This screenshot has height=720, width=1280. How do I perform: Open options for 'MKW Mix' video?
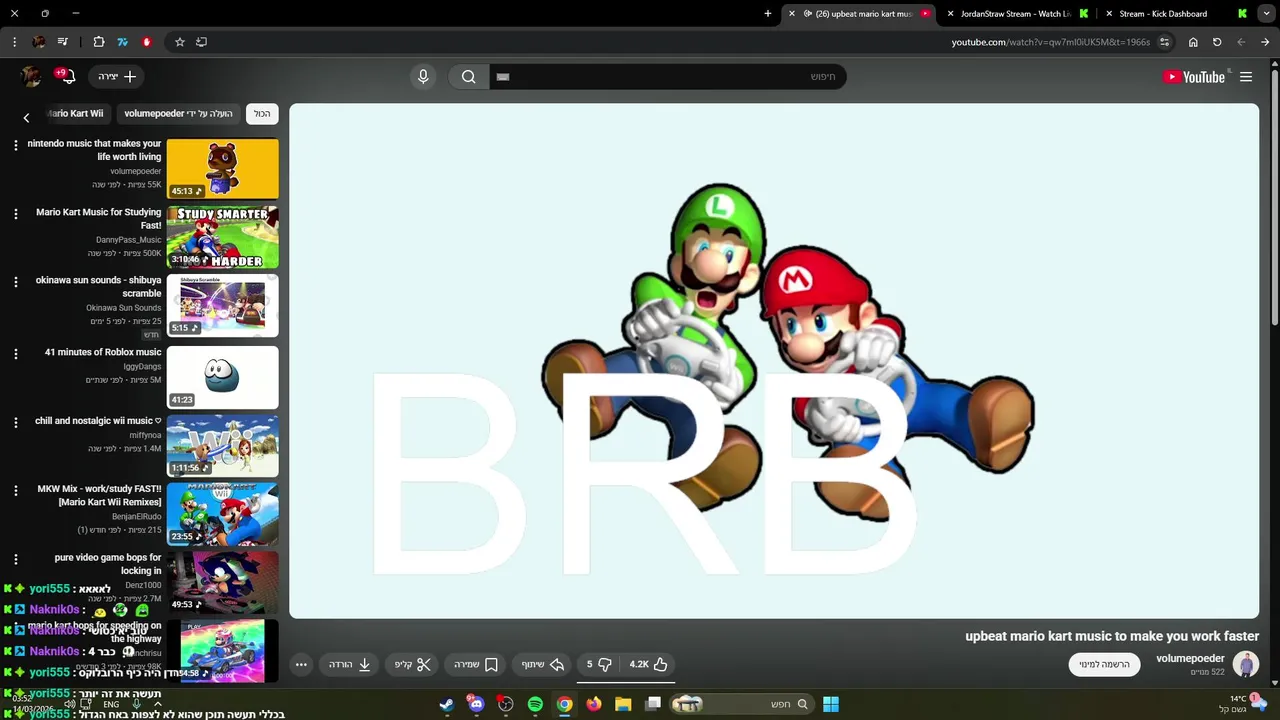coord(15,491)
